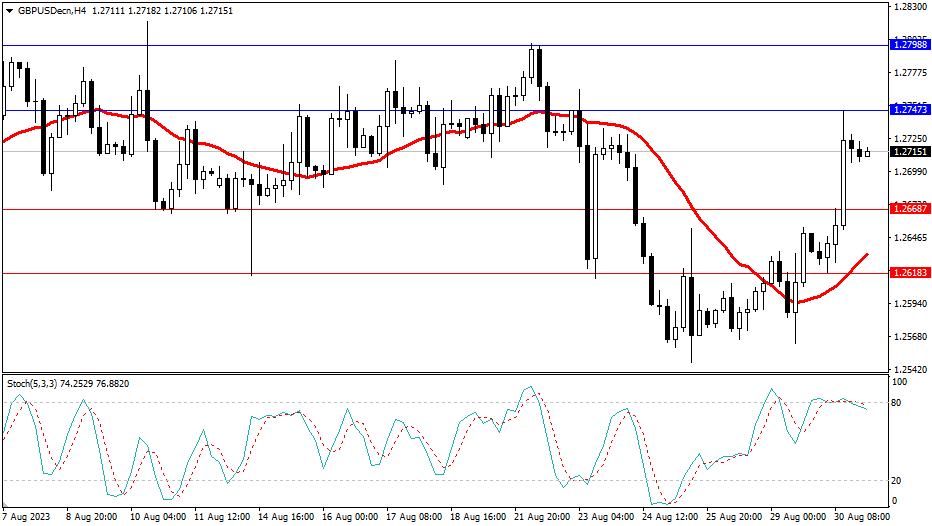Click the 1.27151 current price tag
Viewport: 932px width, 526px height.
909,152
